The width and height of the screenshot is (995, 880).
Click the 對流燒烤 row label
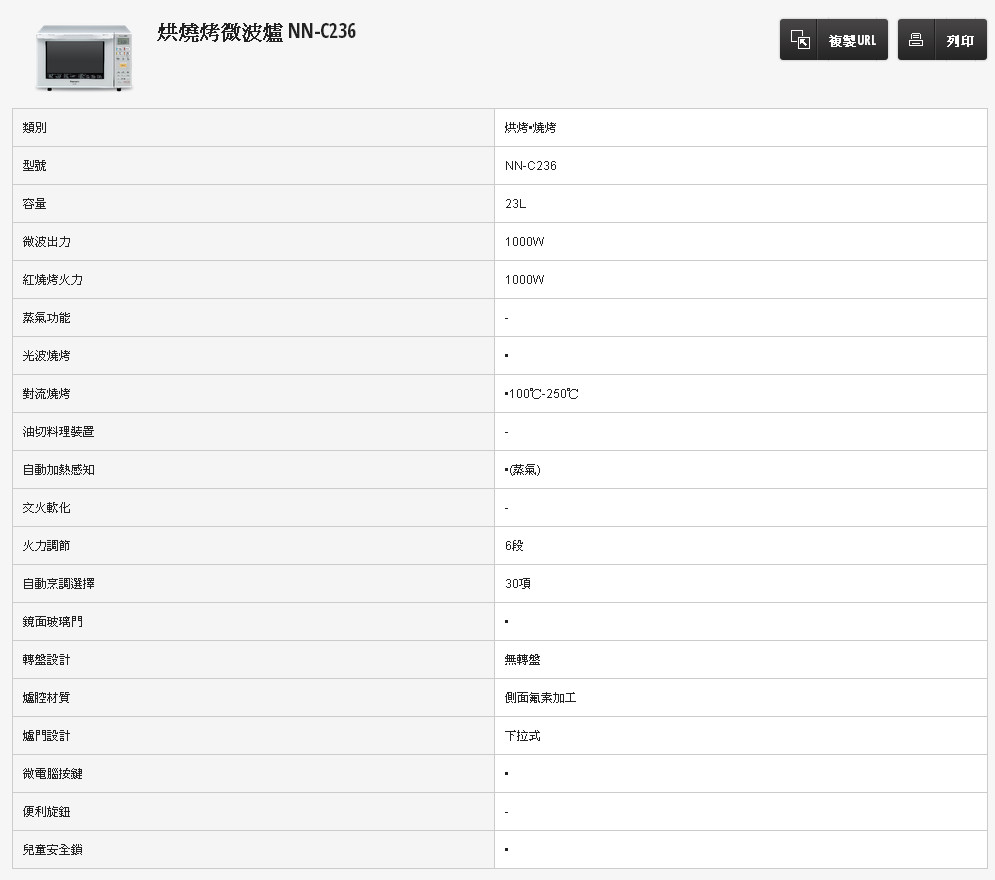[46, 394]
